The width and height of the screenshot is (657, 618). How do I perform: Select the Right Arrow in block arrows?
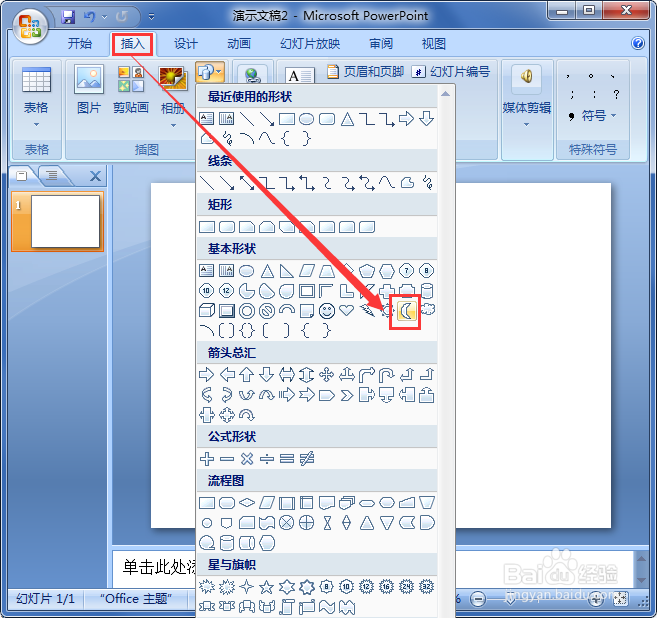point(206,374)
